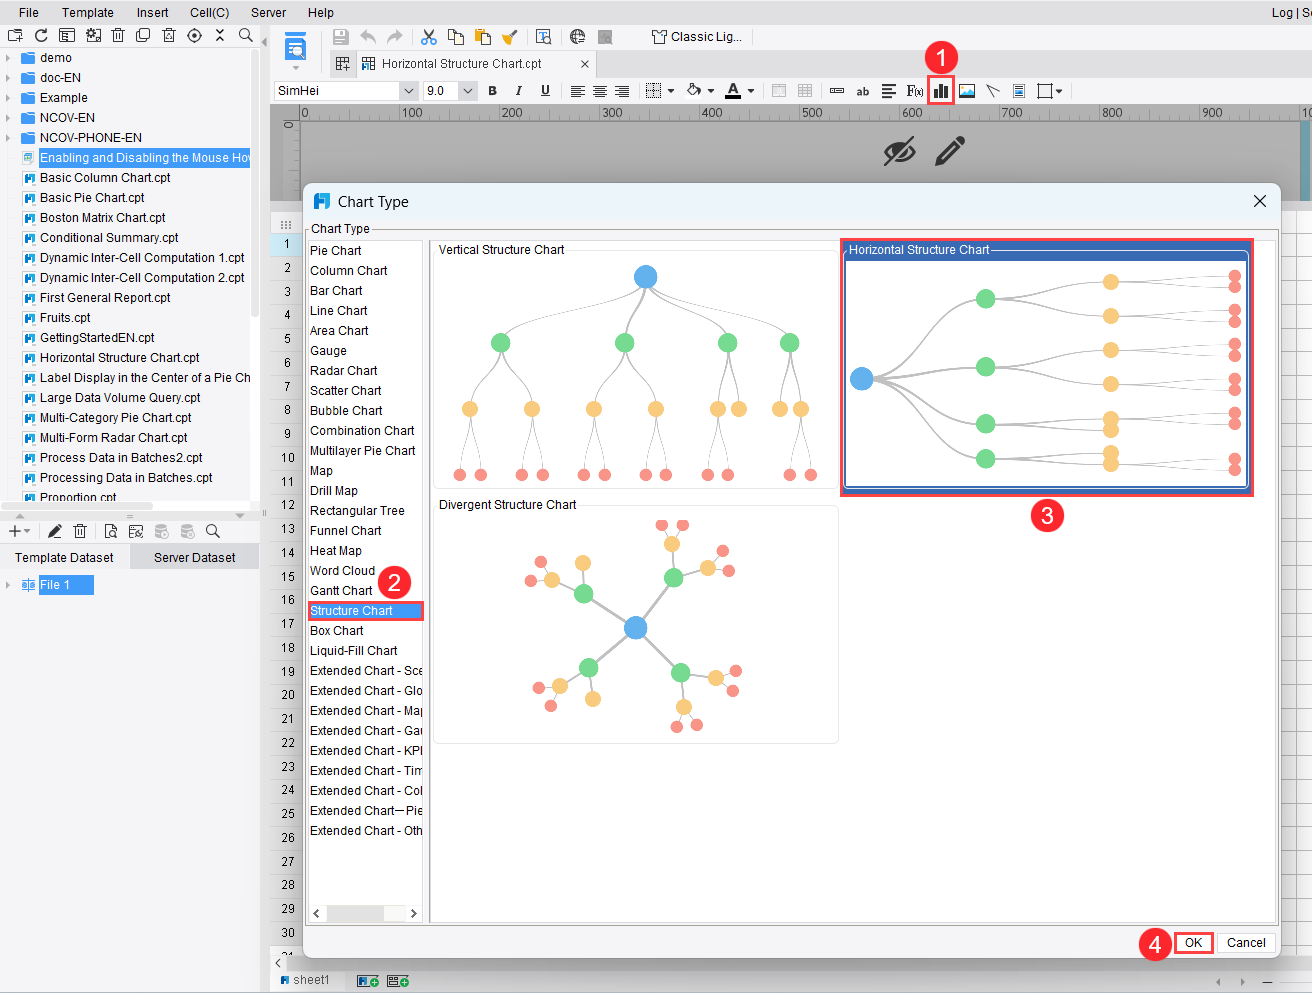Click the Cut scissors icon
Image resolution: width=1312 pixels, height=993 pixels.
429,37
